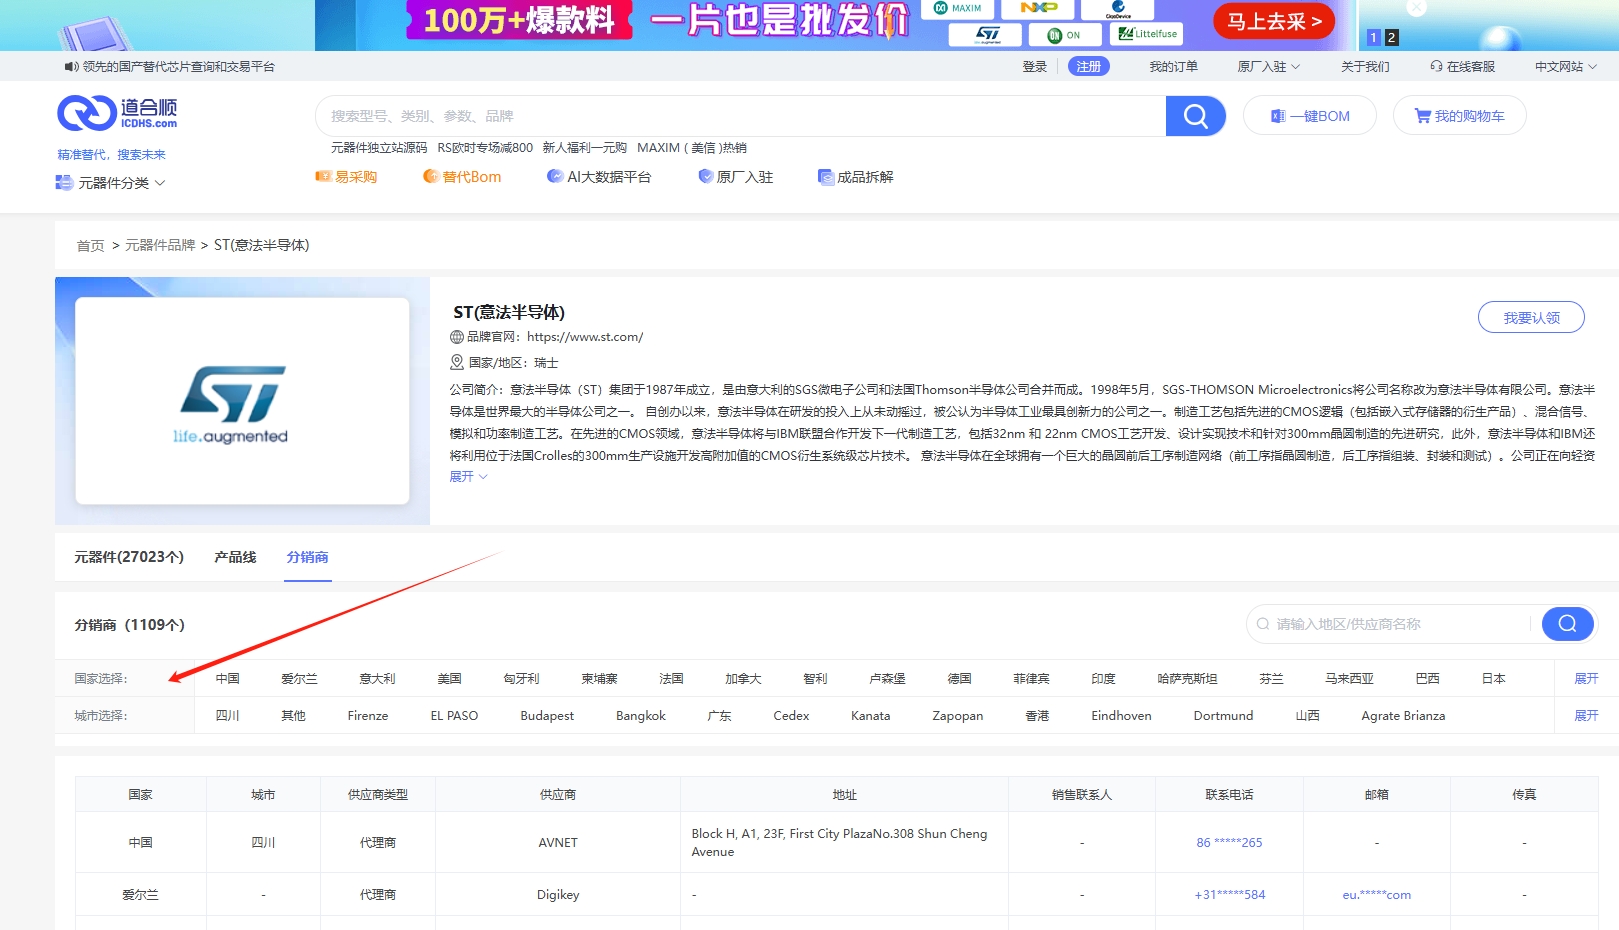1619x930 pixels.
Task: Filter by country 德国
Action: pyautogui.click(x=960, y=678)
